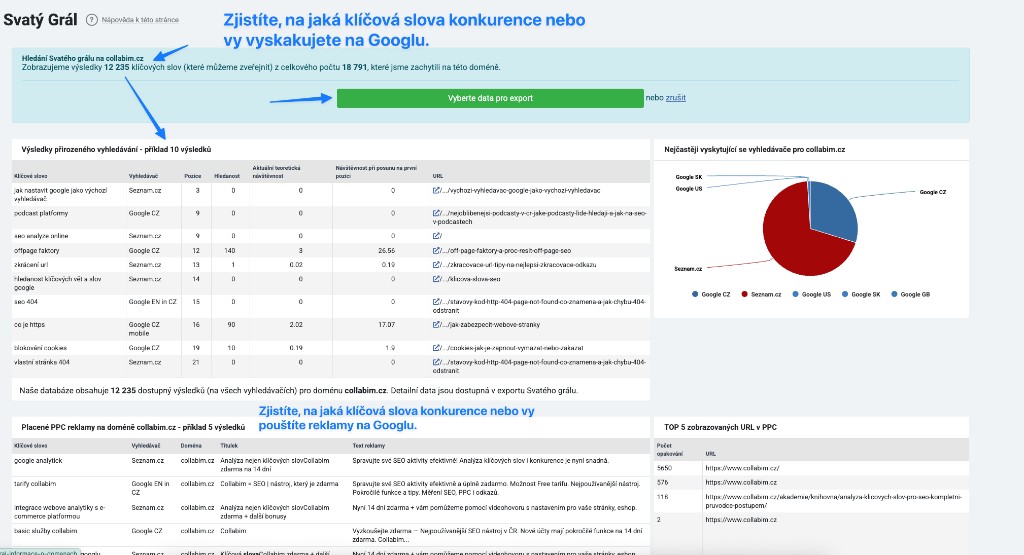The width and height of the screenshot is (1024, 555).
Task: Click 'Návštěvnost při posunu na první pozici' header
Action: [x=376, y=172]
